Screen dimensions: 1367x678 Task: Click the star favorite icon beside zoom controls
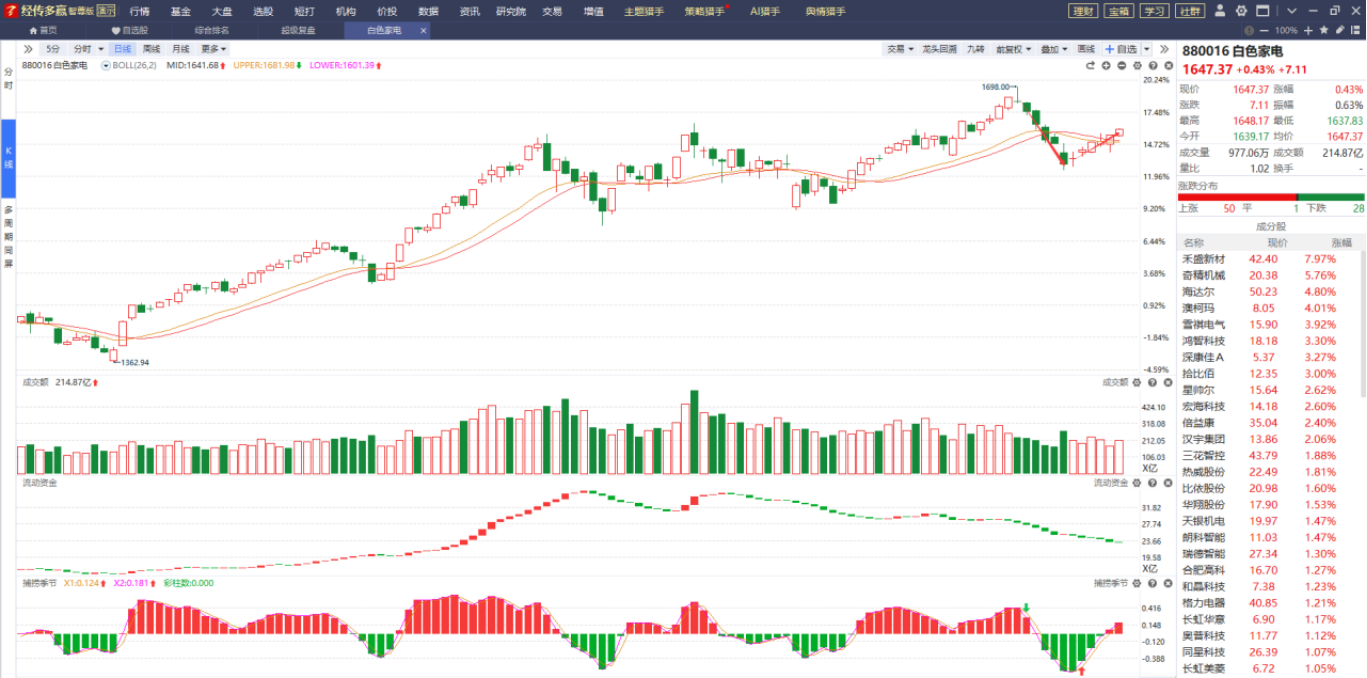(1323, 30)
